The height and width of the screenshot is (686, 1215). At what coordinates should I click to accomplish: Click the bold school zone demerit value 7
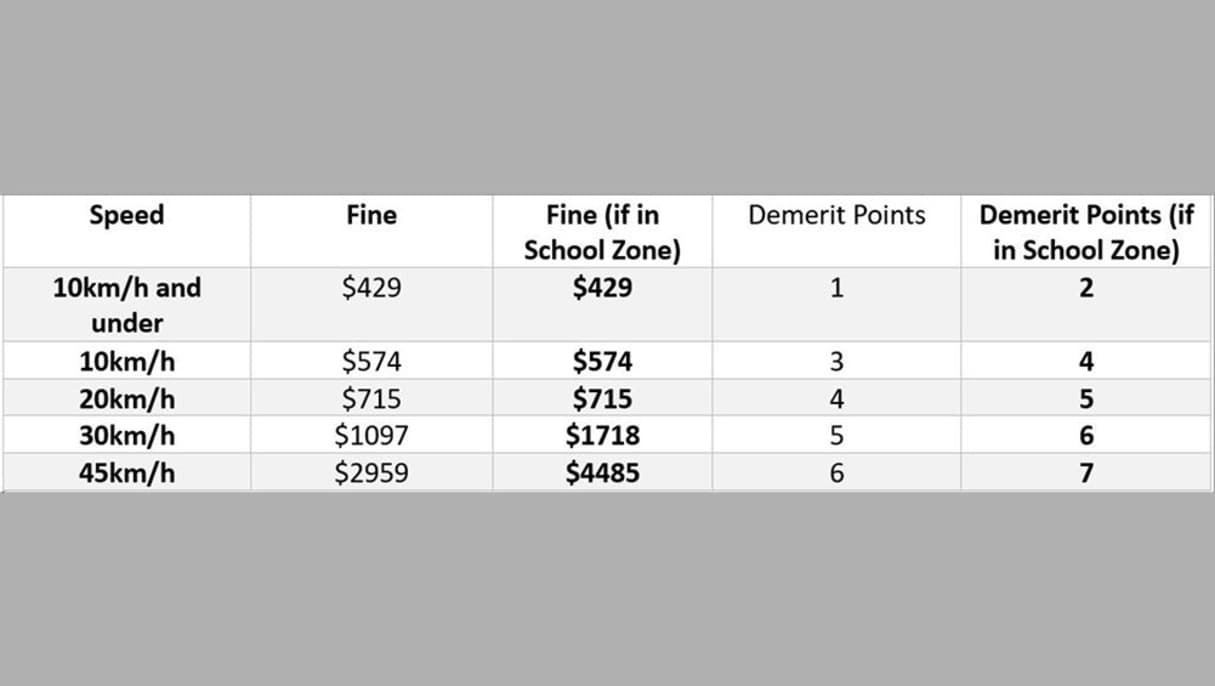(x=1086, y=473)
